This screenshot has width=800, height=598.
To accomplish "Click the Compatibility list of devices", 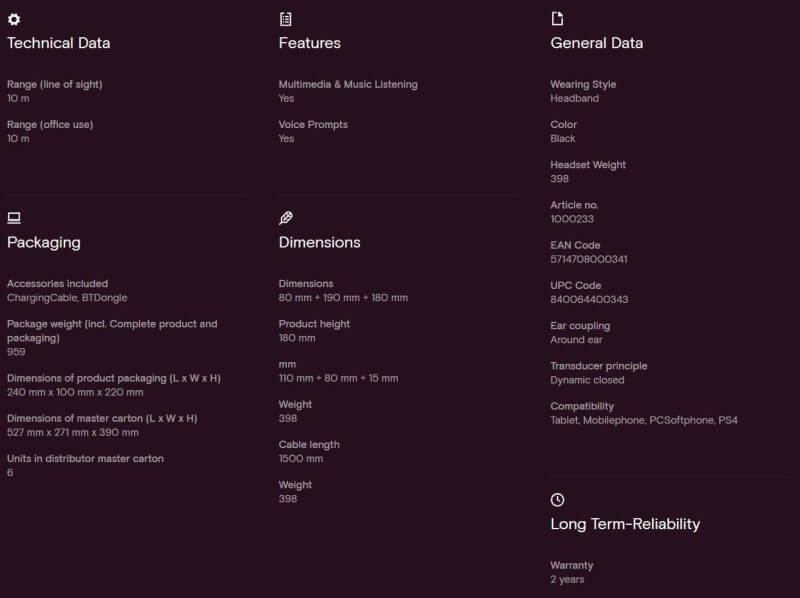I will point(644,420).
